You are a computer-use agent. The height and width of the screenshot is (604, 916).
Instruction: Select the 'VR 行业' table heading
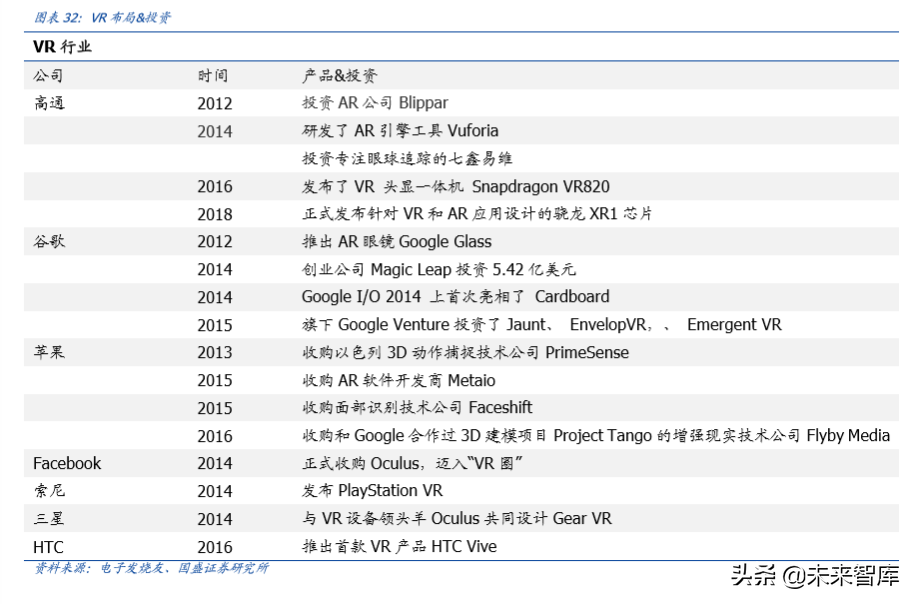click(63, 47)
